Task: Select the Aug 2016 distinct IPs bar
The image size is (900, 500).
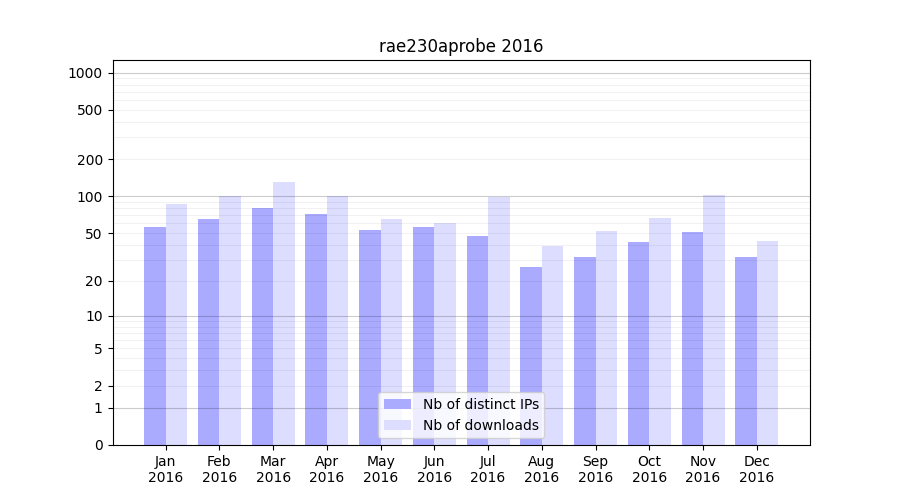Action: point(531,355)
